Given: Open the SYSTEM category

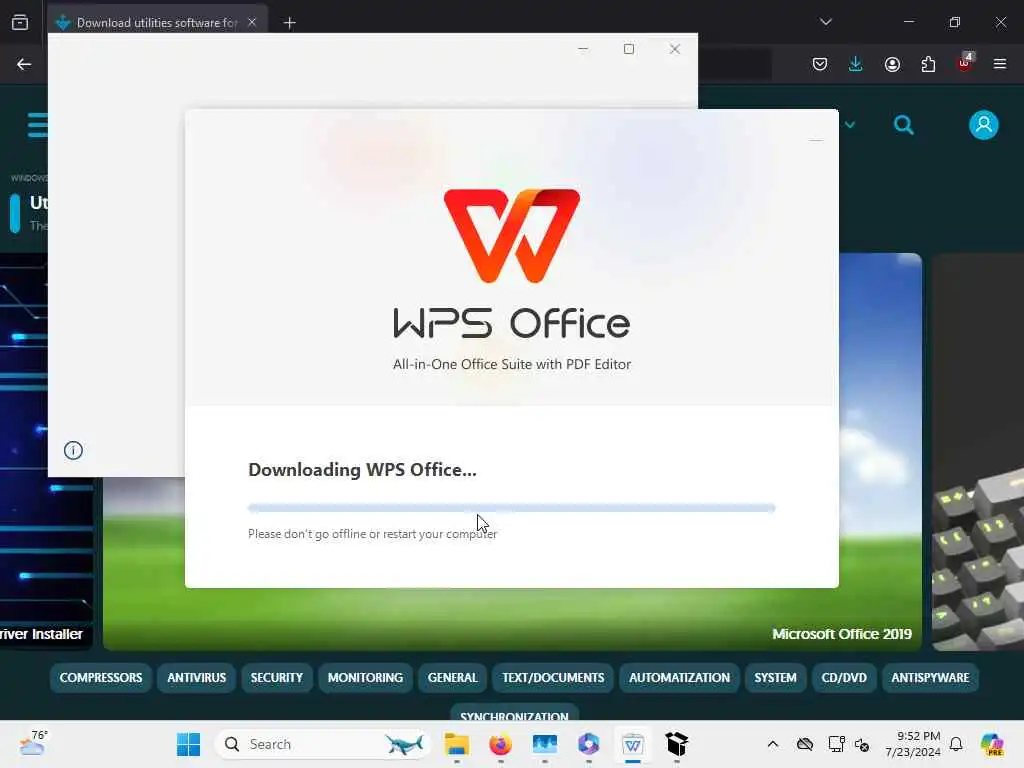Looking at the screenshot, I should tap(775, 678).
